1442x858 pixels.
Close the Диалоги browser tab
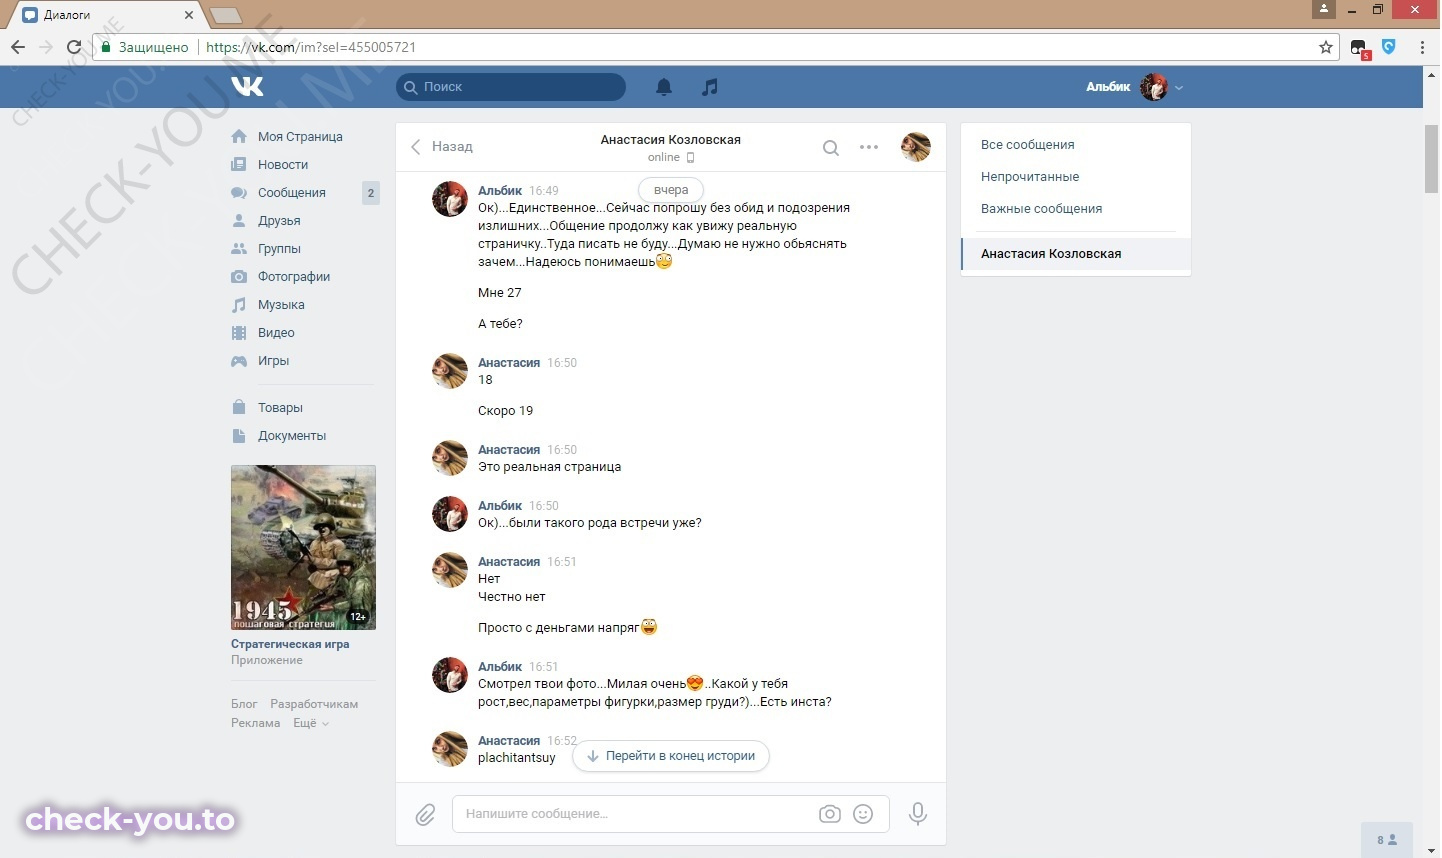click(189, 15)
